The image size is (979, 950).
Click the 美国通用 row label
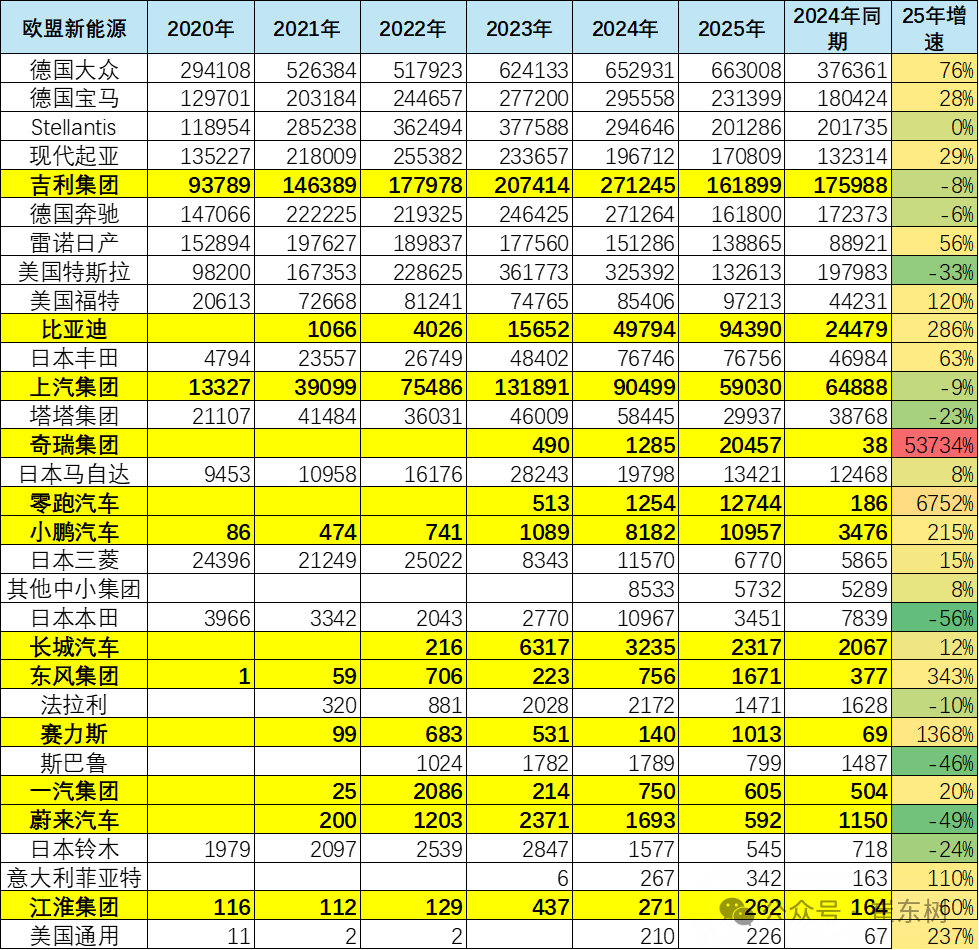pyautogui.click(x=74, y=936)
